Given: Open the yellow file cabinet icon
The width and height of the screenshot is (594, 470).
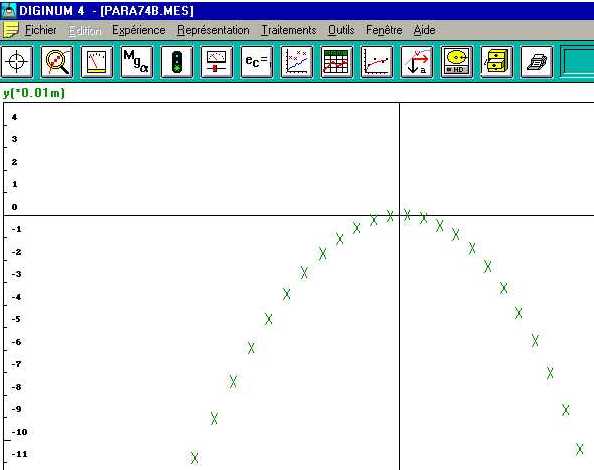Looking at the screenshot, I should (x=497, y=62).
